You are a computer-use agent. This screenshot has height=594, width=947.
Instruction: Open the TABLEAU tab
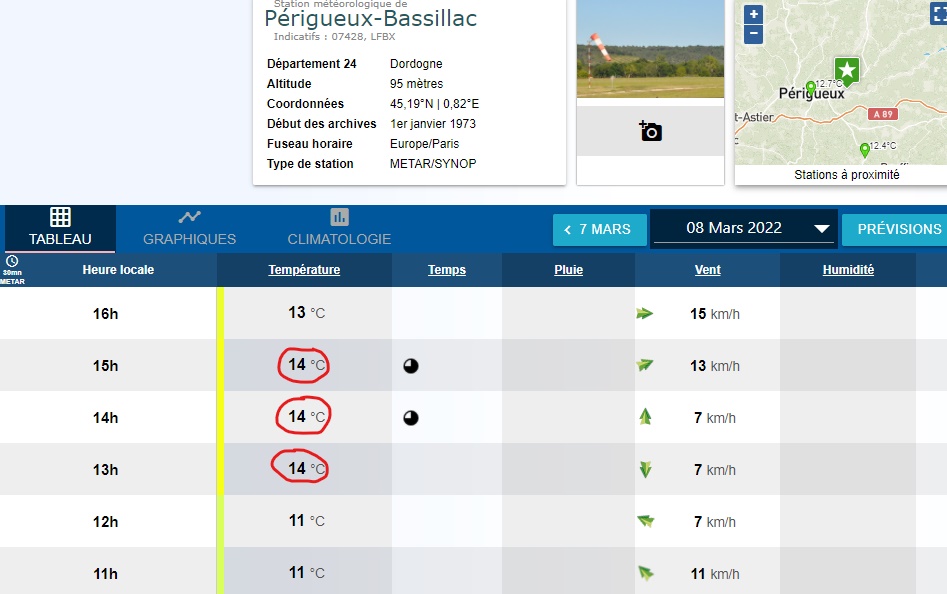pos(60,228)
